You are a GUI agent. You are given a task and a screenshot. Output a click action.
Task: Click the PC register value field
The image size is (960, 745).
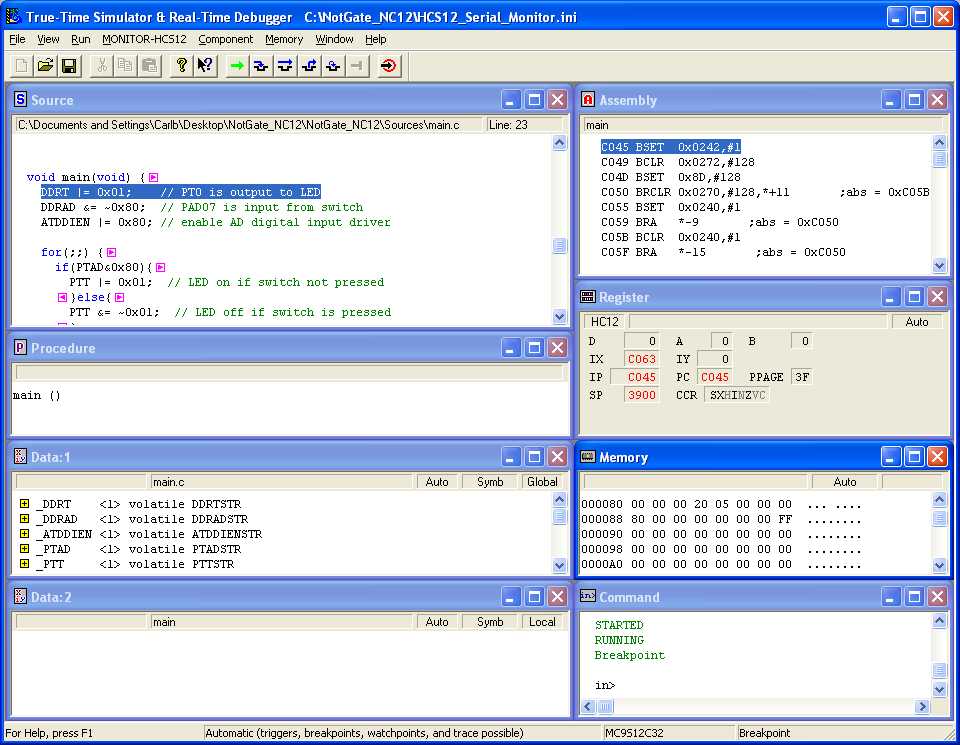point(715,377)
